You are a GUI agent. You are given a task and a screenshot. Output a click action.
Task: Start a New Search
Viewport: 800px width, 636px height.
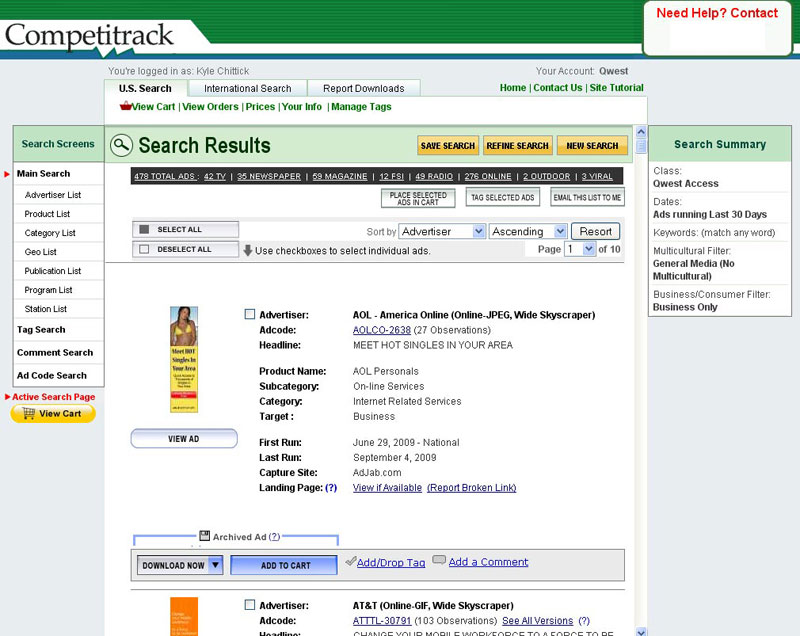point(592,145)
